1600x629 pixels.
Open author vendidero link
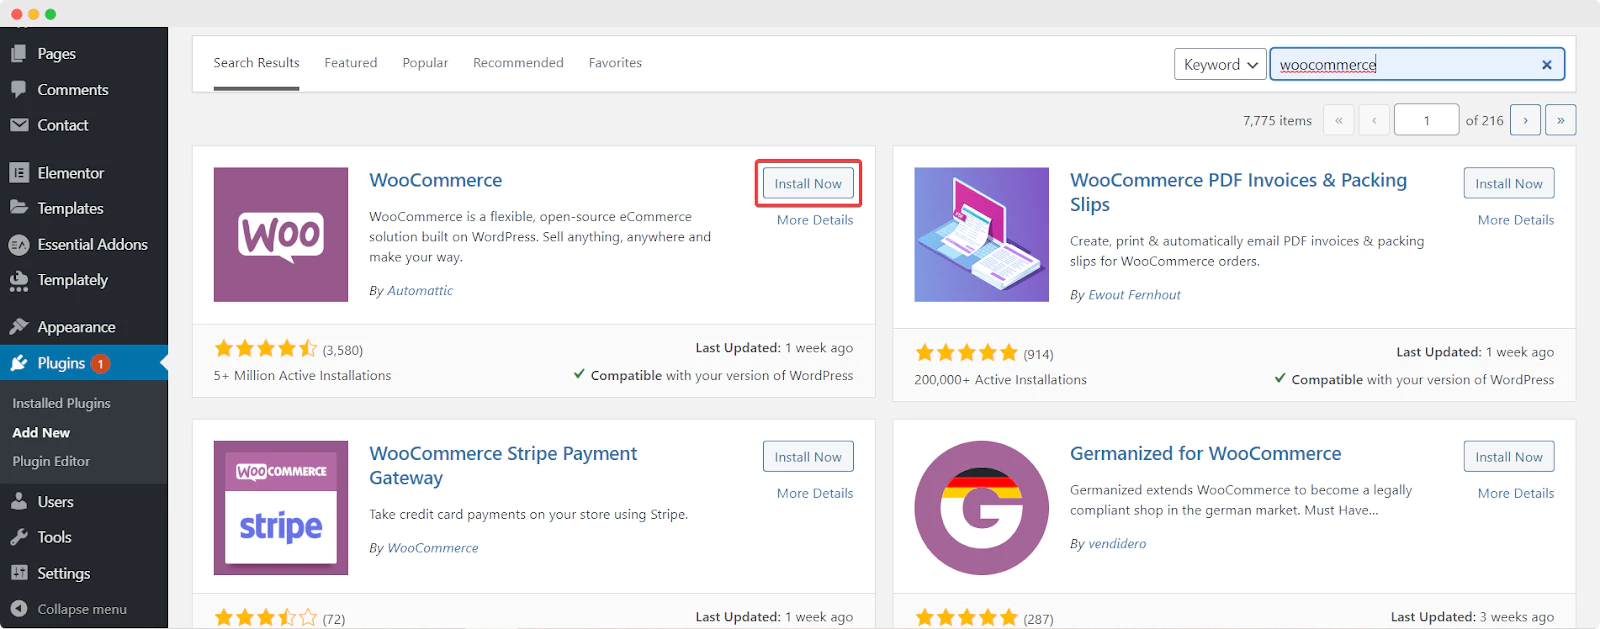point(1117,544)
